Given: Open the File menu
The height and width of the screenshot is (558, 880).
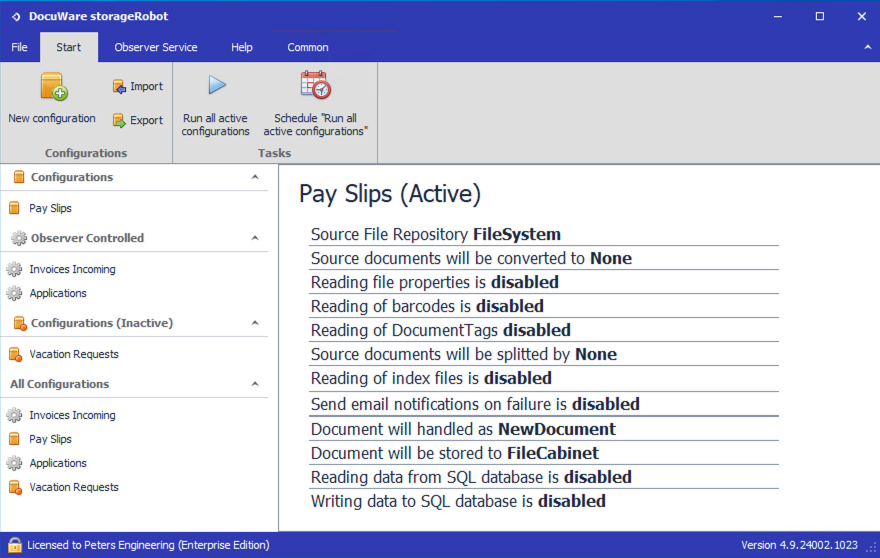Looking at the screenshot, I should [20, 47].
